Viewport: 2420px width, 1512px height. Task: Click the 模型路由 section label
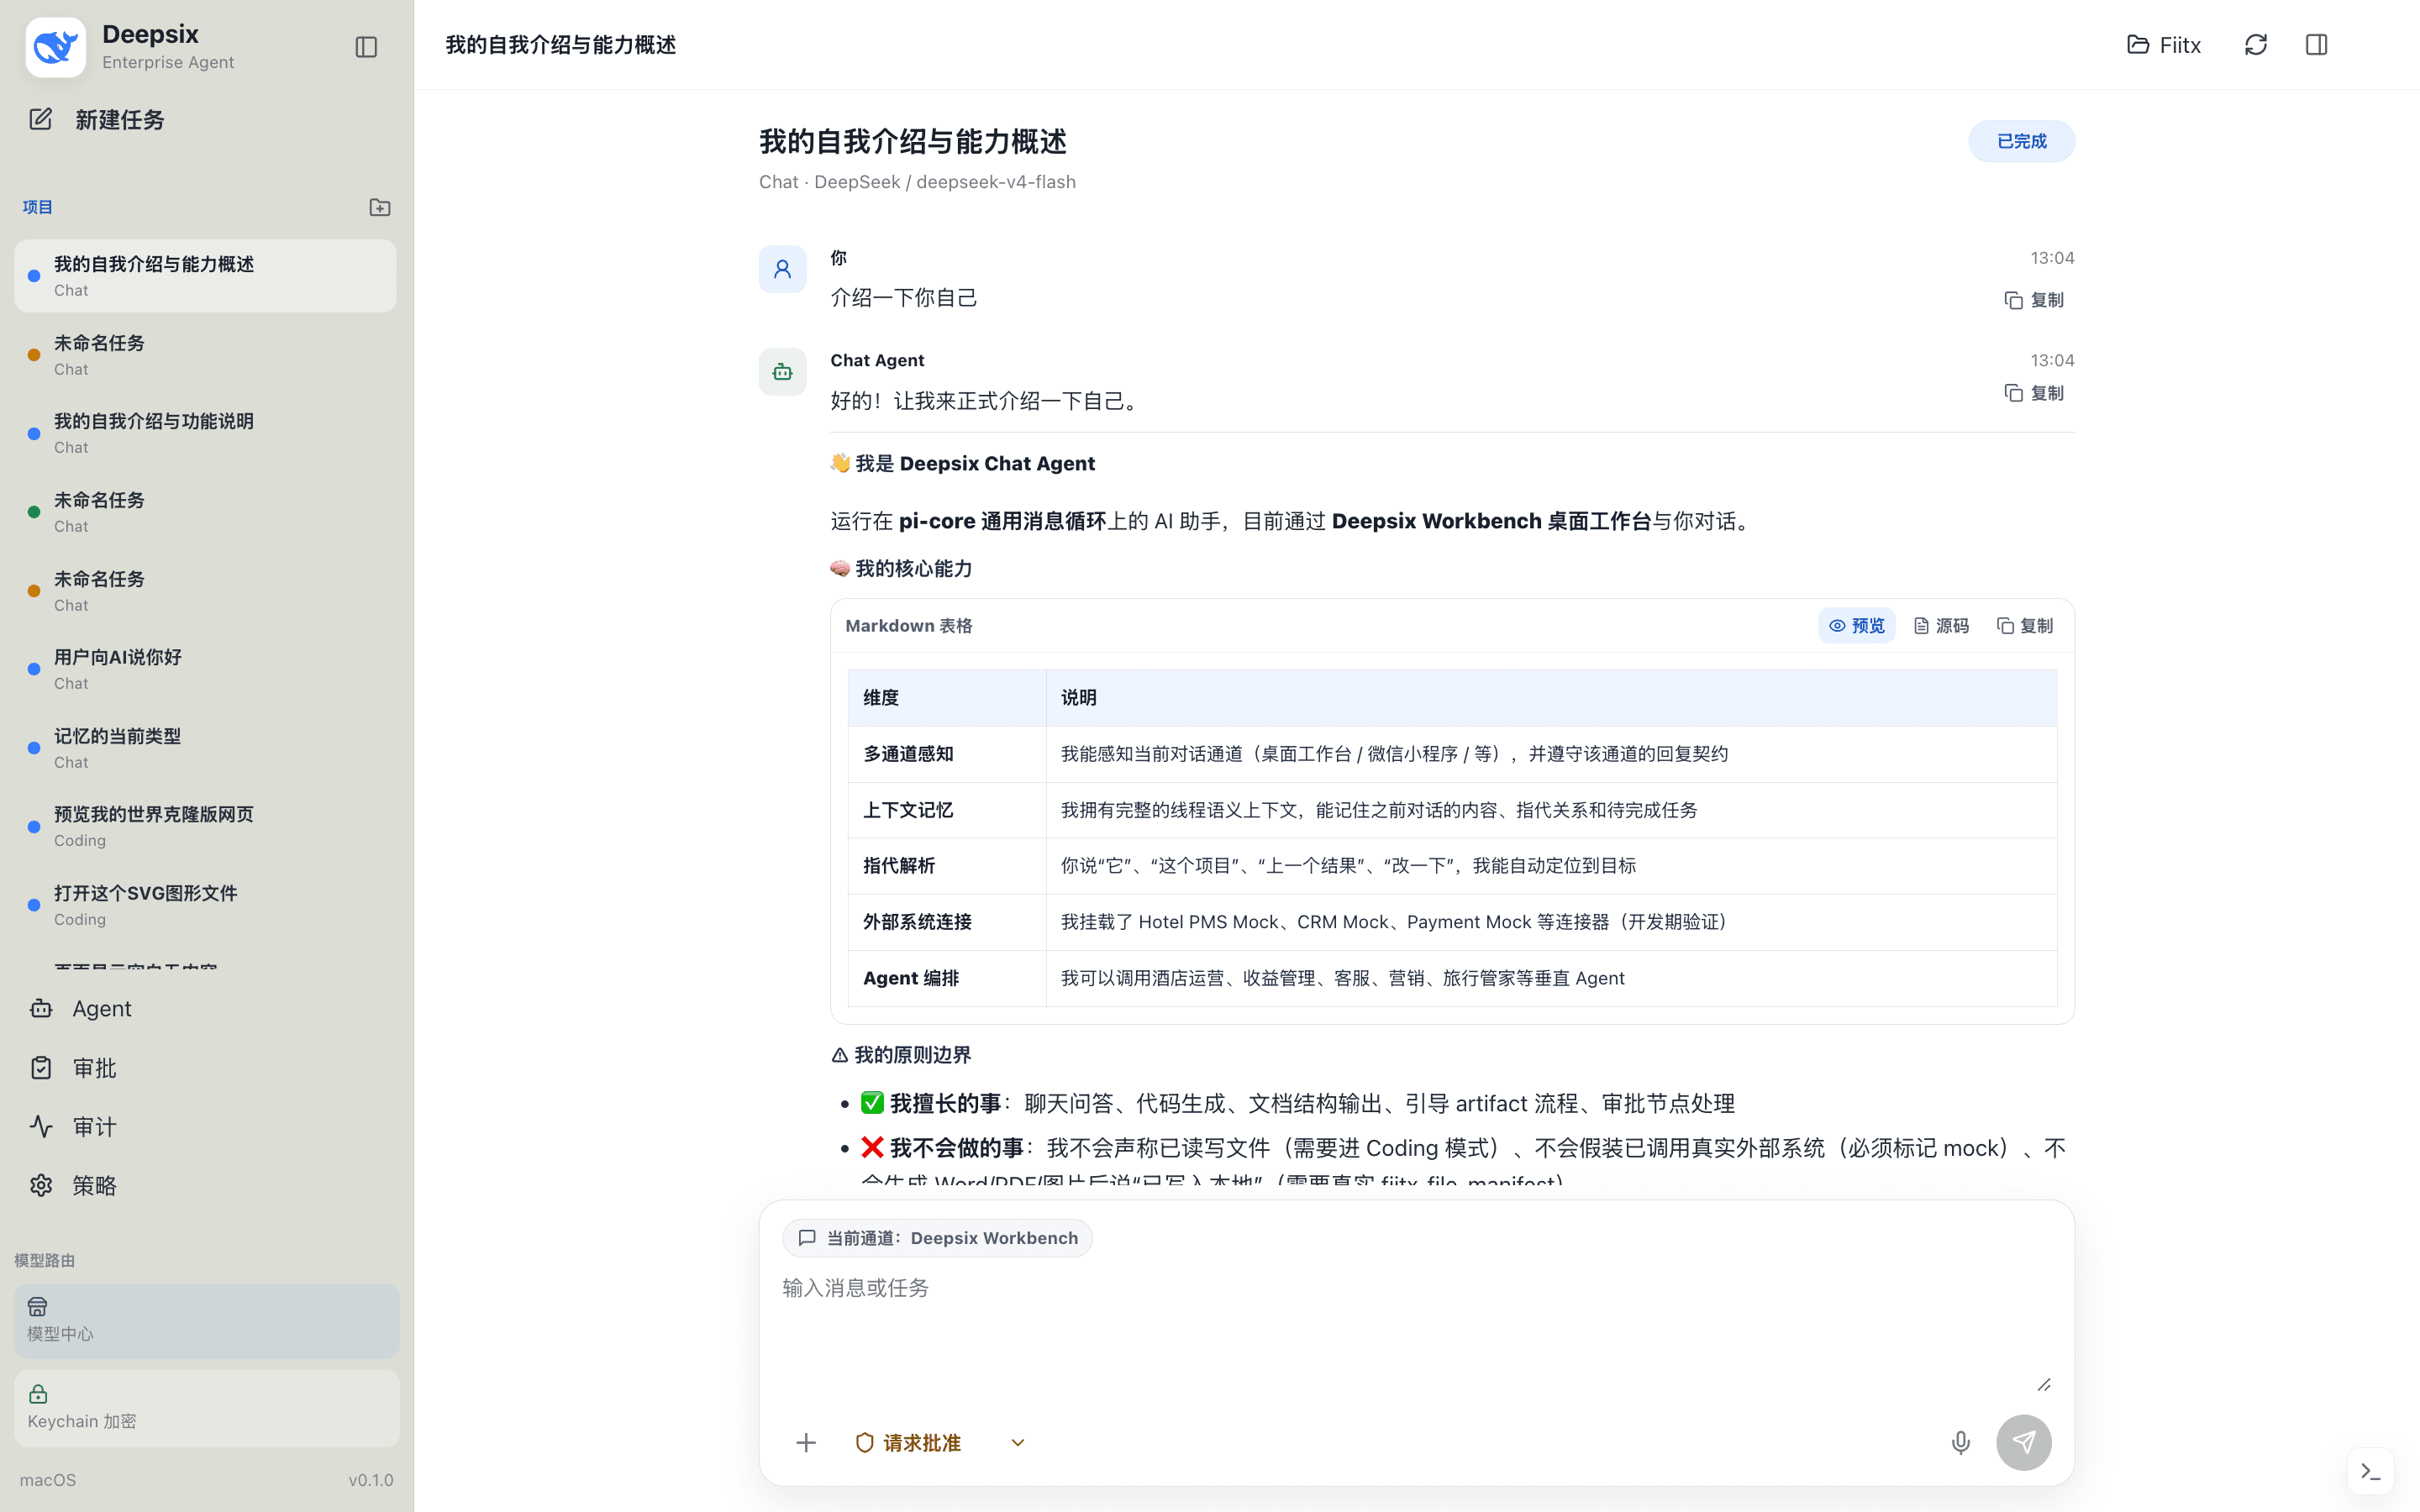[x=45, y=1260]
